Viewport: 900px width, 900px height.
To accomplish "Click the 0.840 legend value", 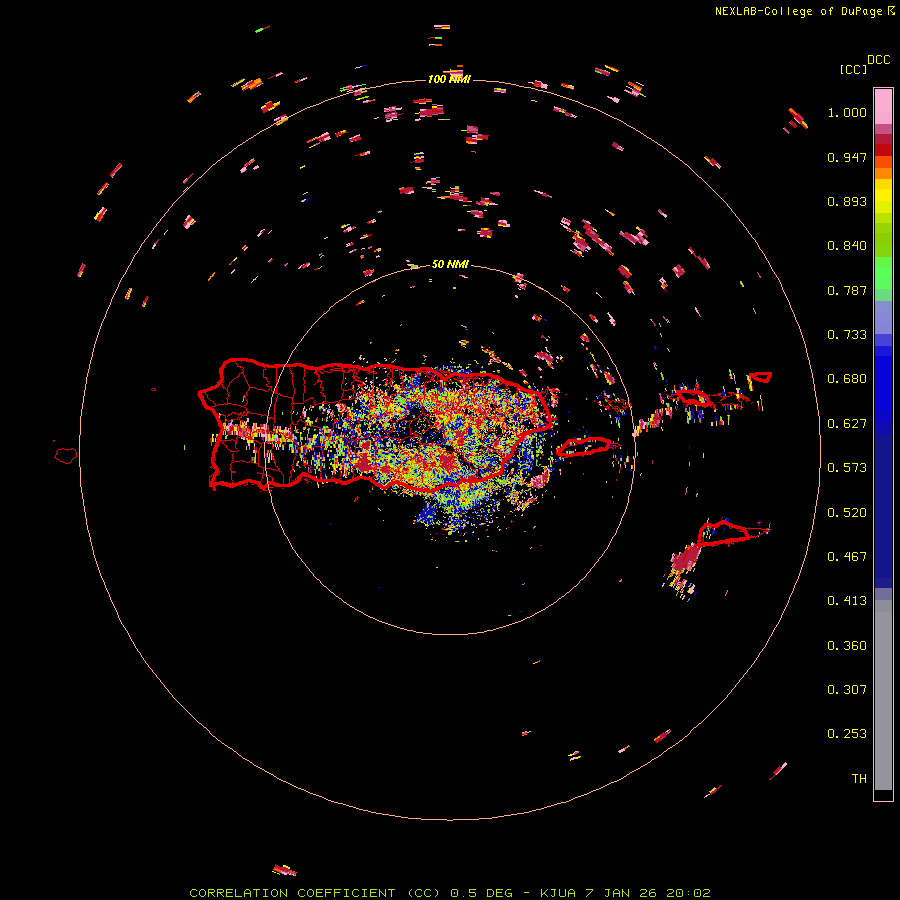I will tap(847, 246).
